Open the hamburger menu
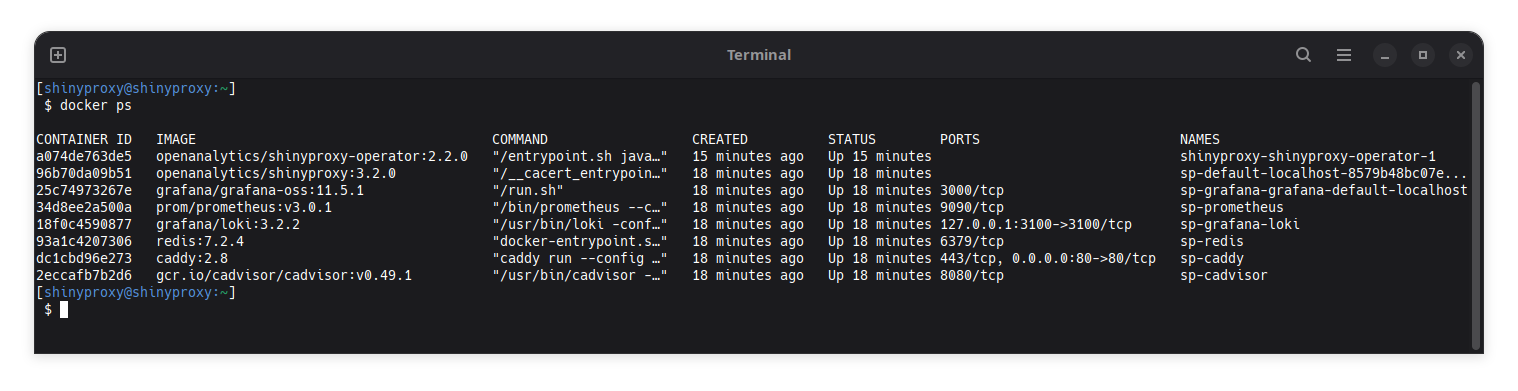Image resolution: width=1518 pixels, height=391 pixels. click(1344, 55)
